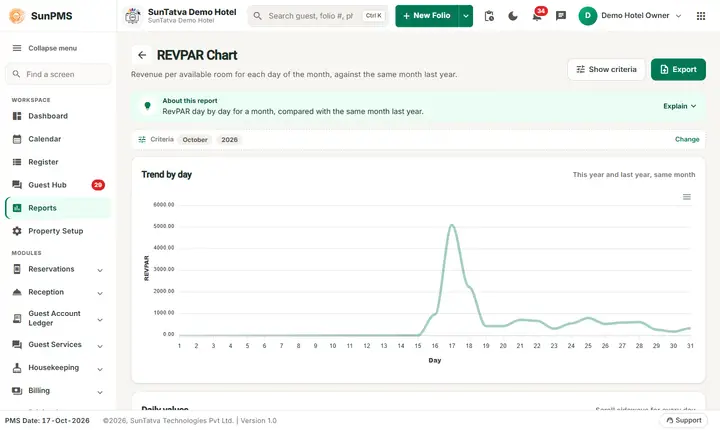Click the Guest Hub chat icon

pyautogui.click(x=17, y=185)
